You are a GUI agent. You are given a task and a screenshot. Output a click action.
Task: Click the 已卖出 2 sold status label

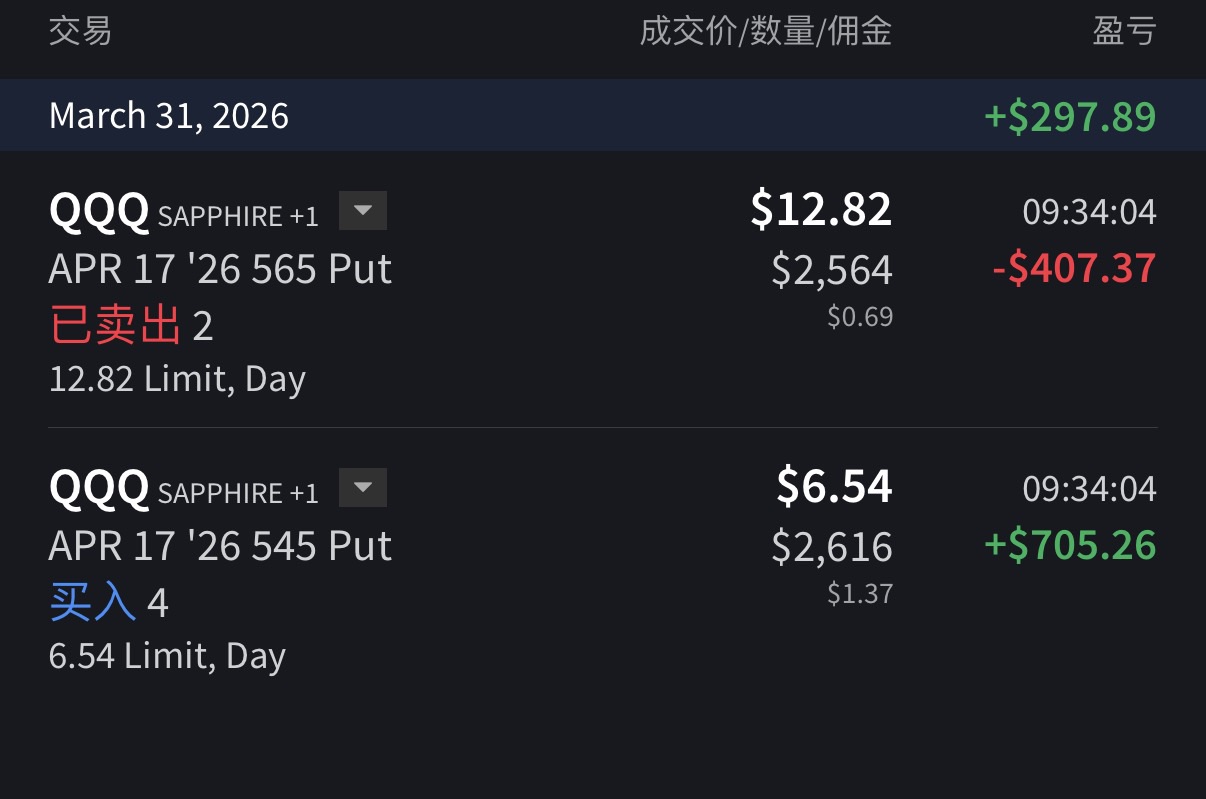pyautogui.click(x=131, y=326)
